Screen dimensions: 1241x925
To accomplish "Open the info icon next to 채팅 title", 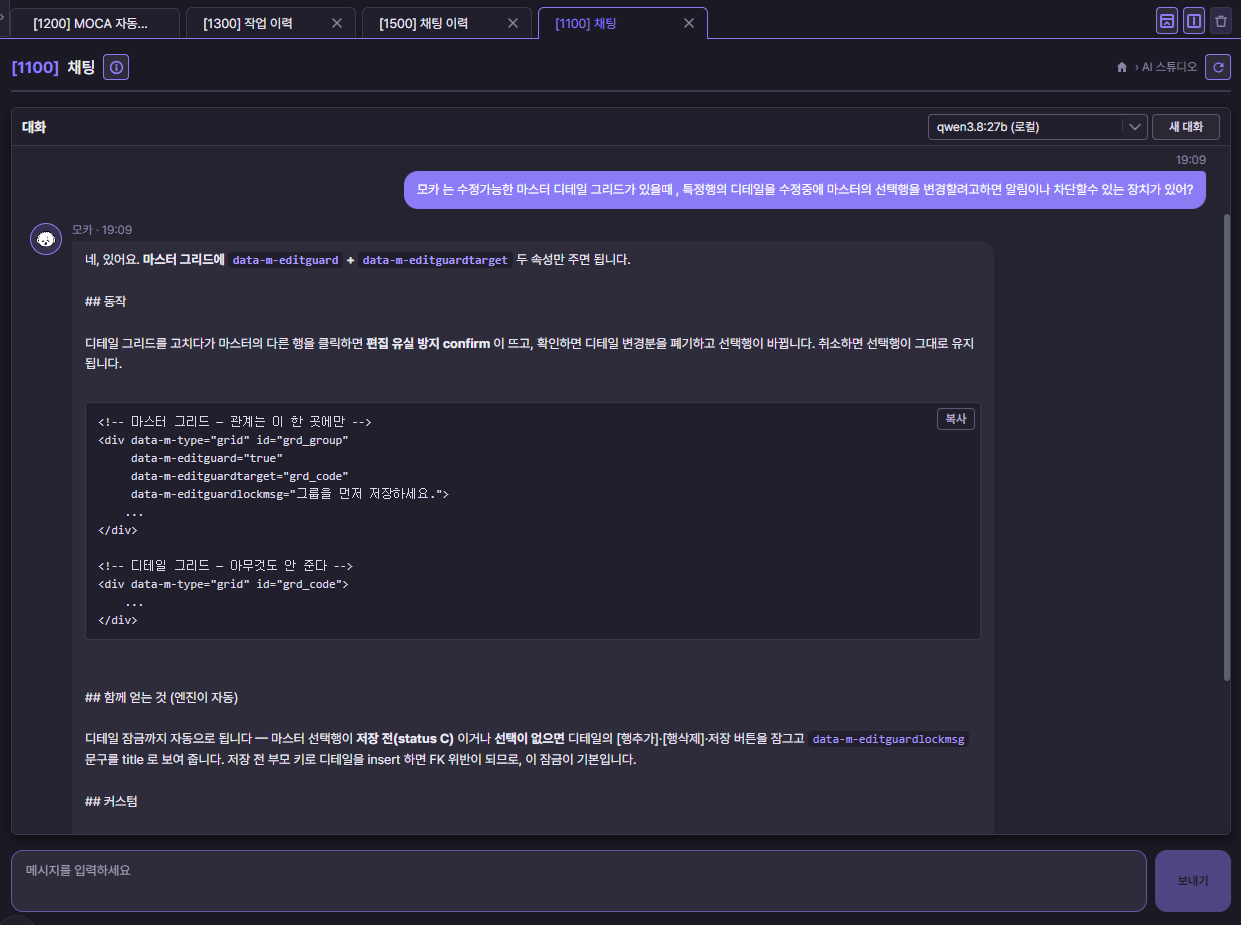I will (116, 68).
